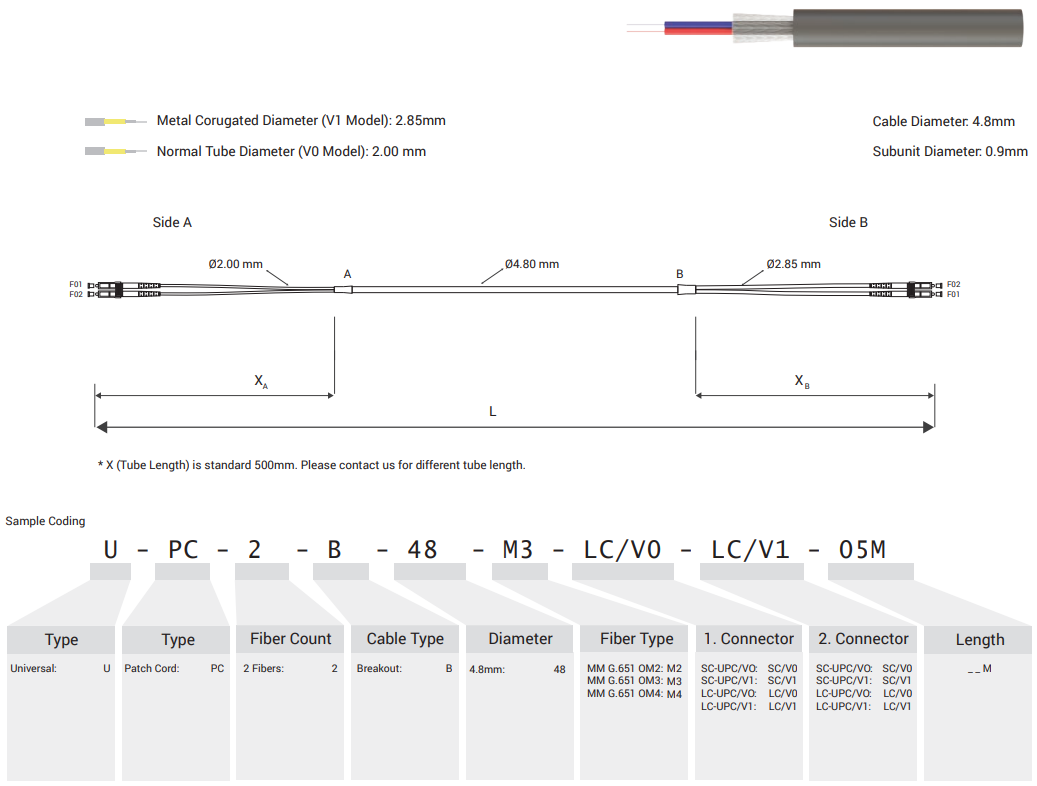Click the Ø2.85 mm tube label
This screenshot has width=1037, height=786.
click(793, 264)
